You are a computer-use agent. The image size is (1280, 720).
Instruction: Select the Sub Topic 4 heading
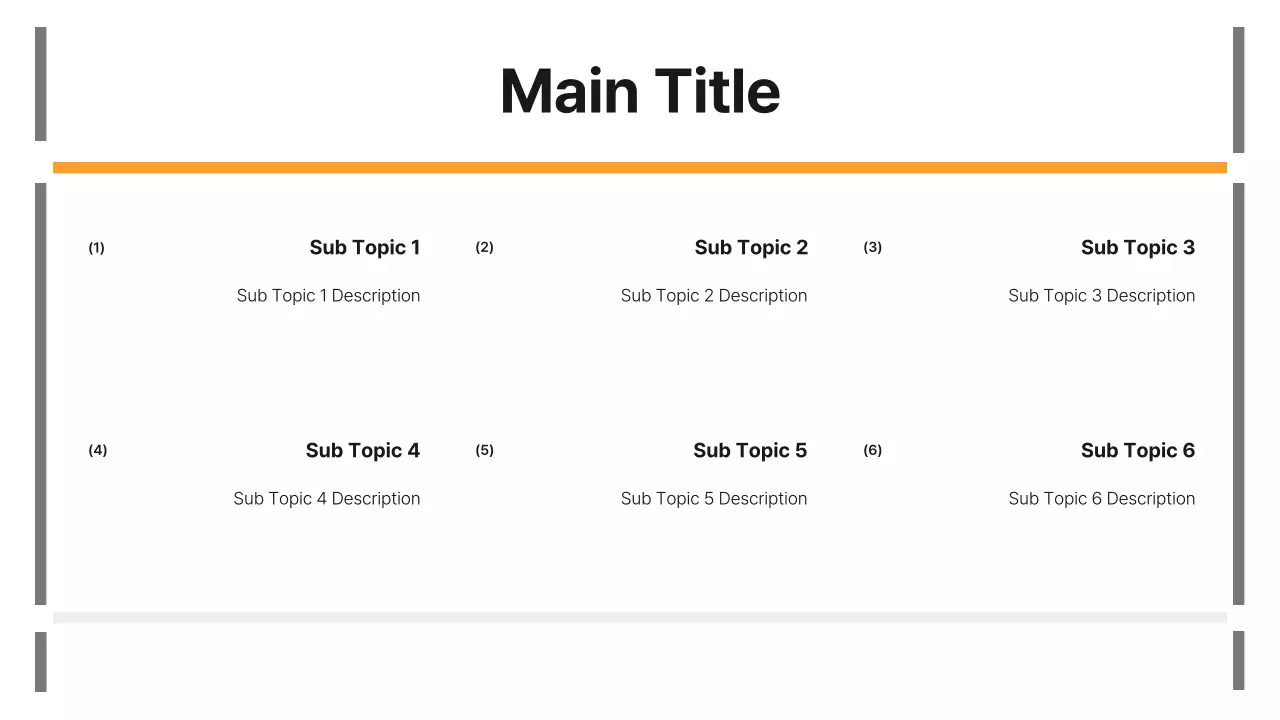click(x=363, y=450)
